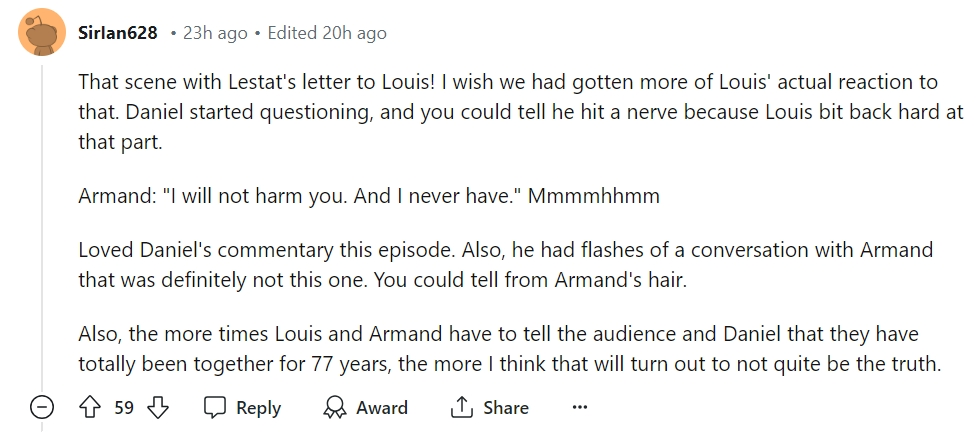Click the Share text label
Viewport: 976px width, 432px height.
pyautogui.click(x=505, y=408)
